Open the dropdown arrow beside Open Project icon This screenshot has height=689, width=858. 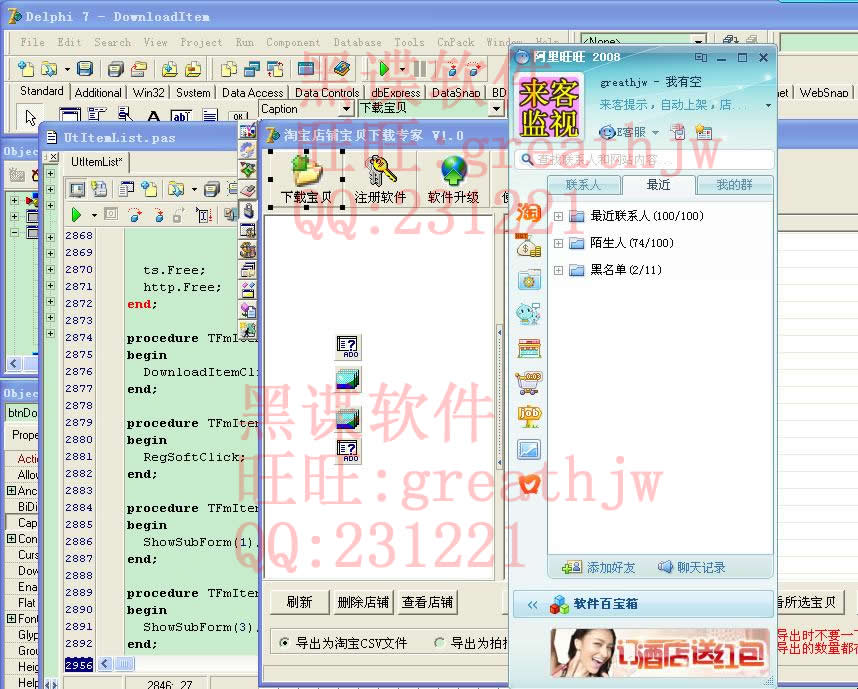[x=67, y=70]
